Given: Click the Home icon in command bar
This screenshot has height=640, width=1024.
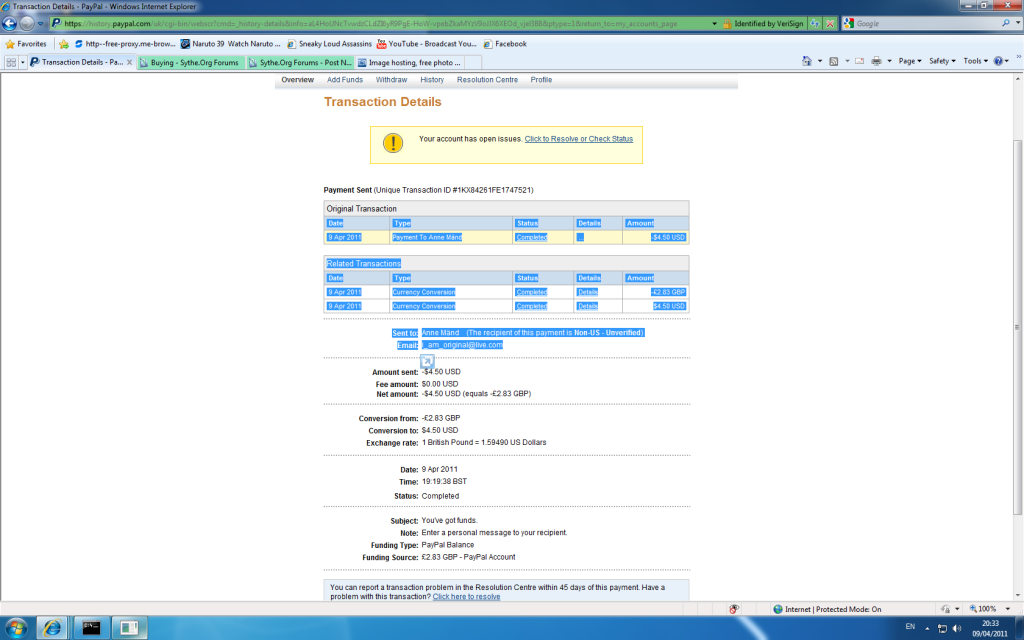Looking at the screenshot, I should [807, 61].
